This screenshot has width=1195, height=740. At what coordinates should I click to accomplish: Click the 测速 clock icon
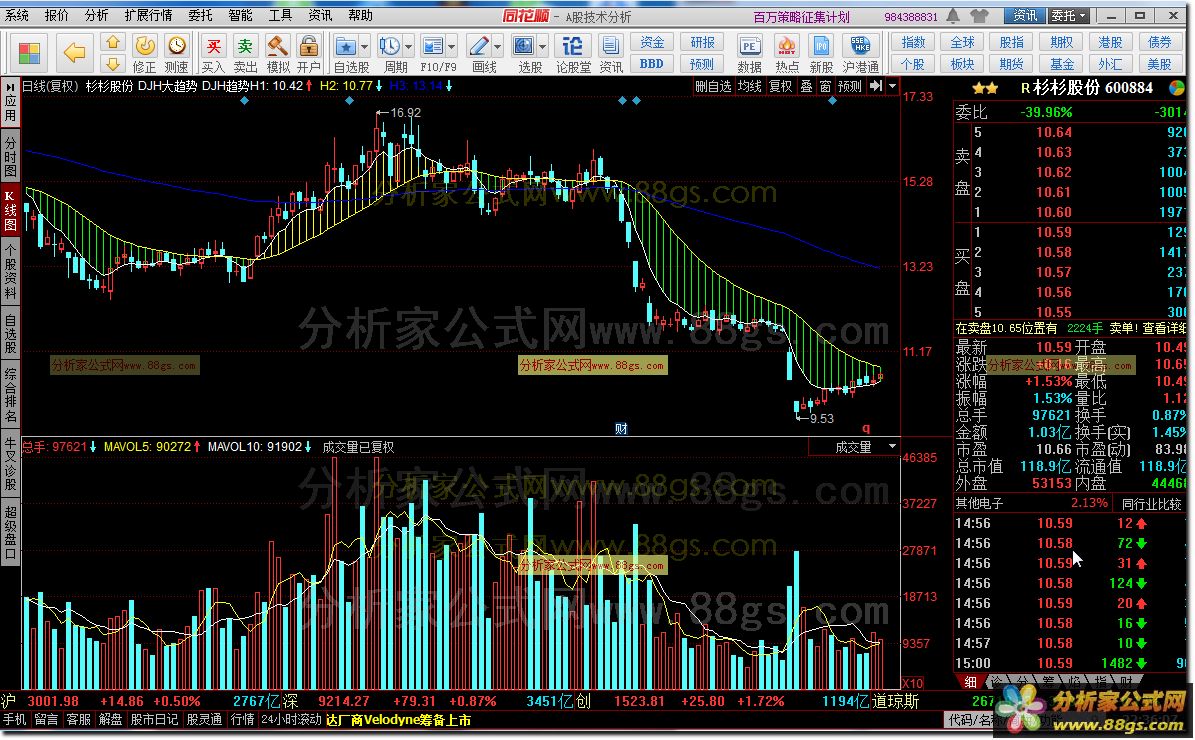[x=177, y=47]
